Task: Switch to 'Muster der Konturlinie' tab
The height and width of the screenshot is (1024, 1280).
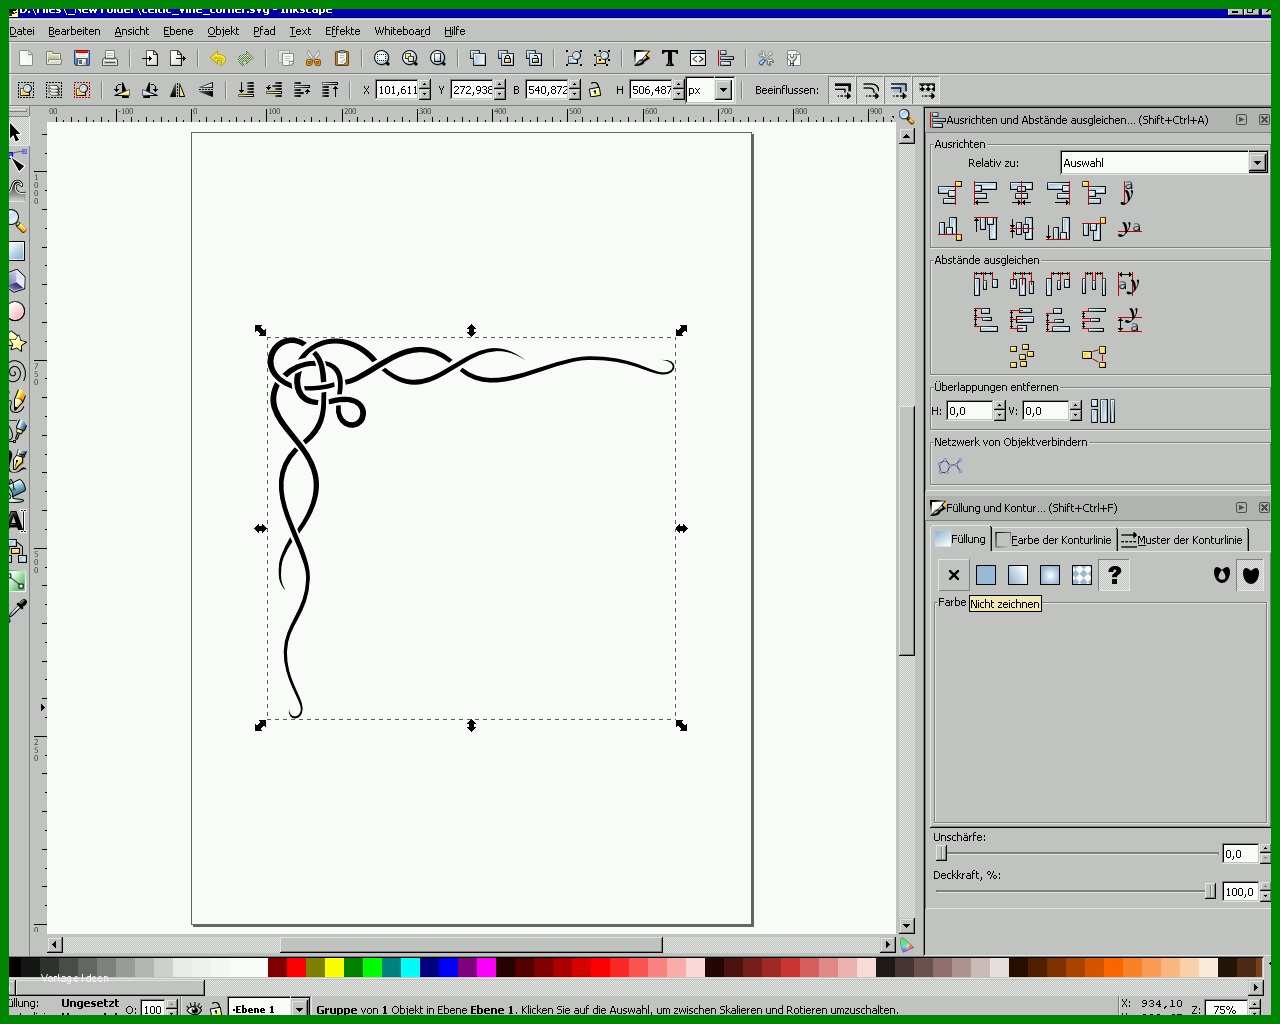Action: point(1182,540)
